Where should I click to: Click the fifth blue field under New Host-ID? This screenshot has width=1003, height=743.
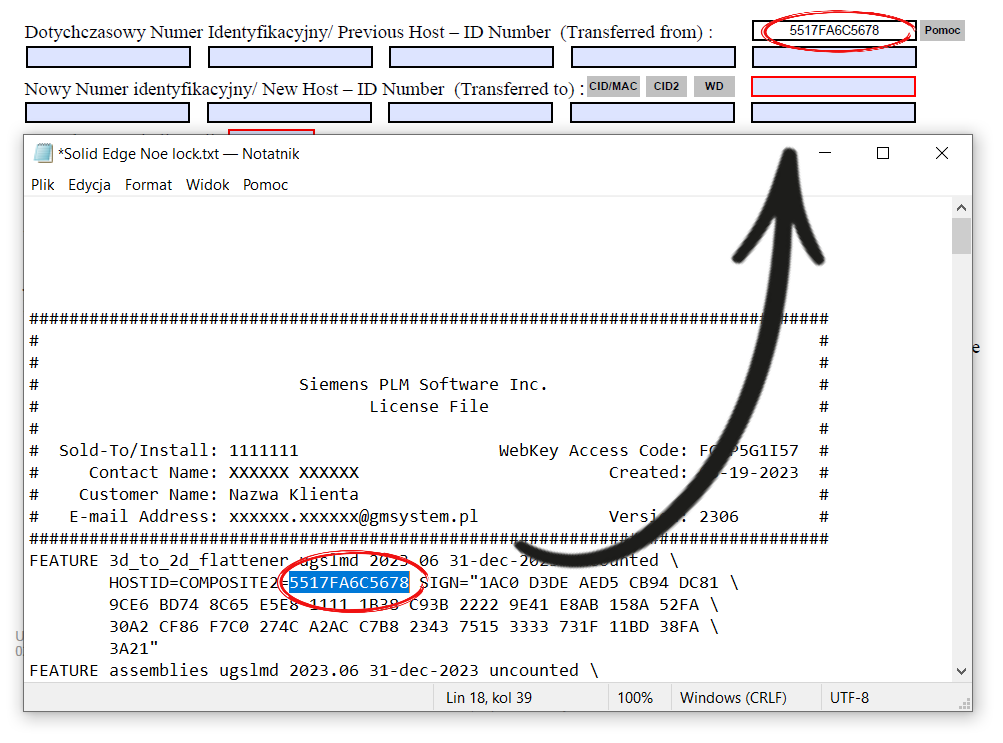833,113
